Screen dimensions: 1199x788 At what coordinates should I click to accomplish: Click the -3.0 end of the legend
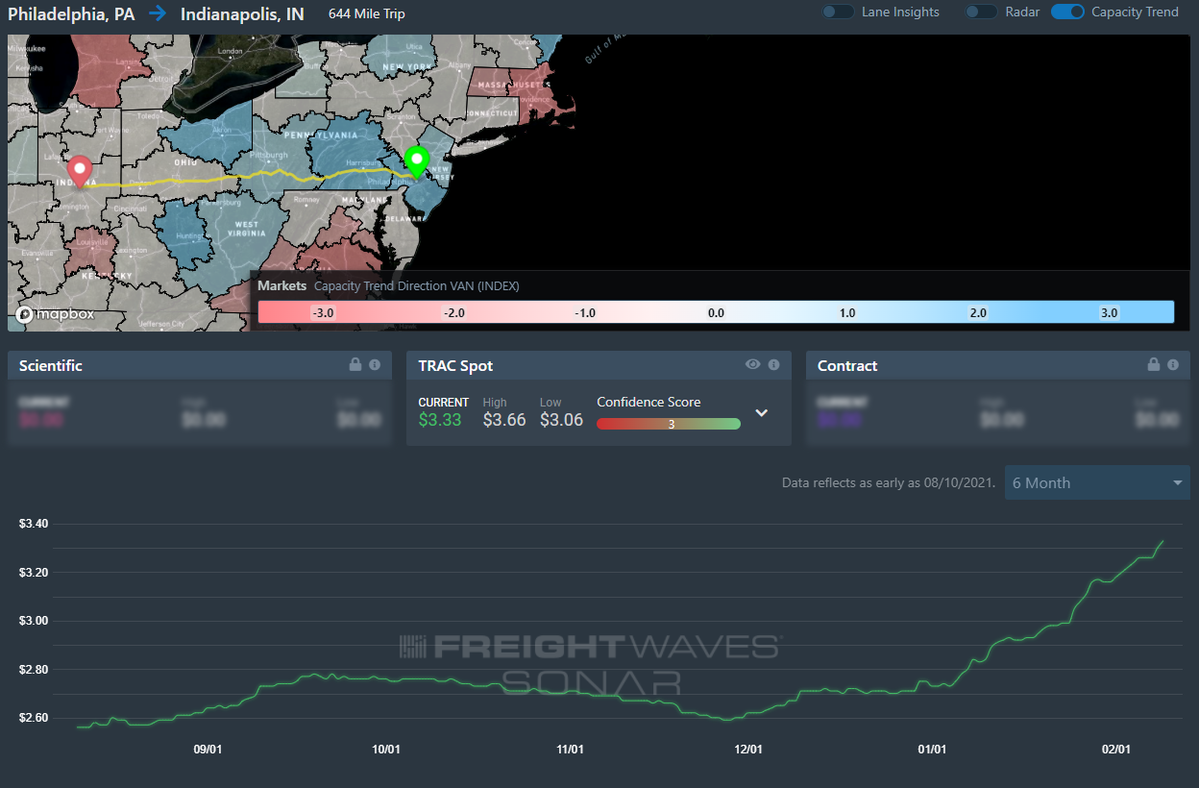point(323,313)
